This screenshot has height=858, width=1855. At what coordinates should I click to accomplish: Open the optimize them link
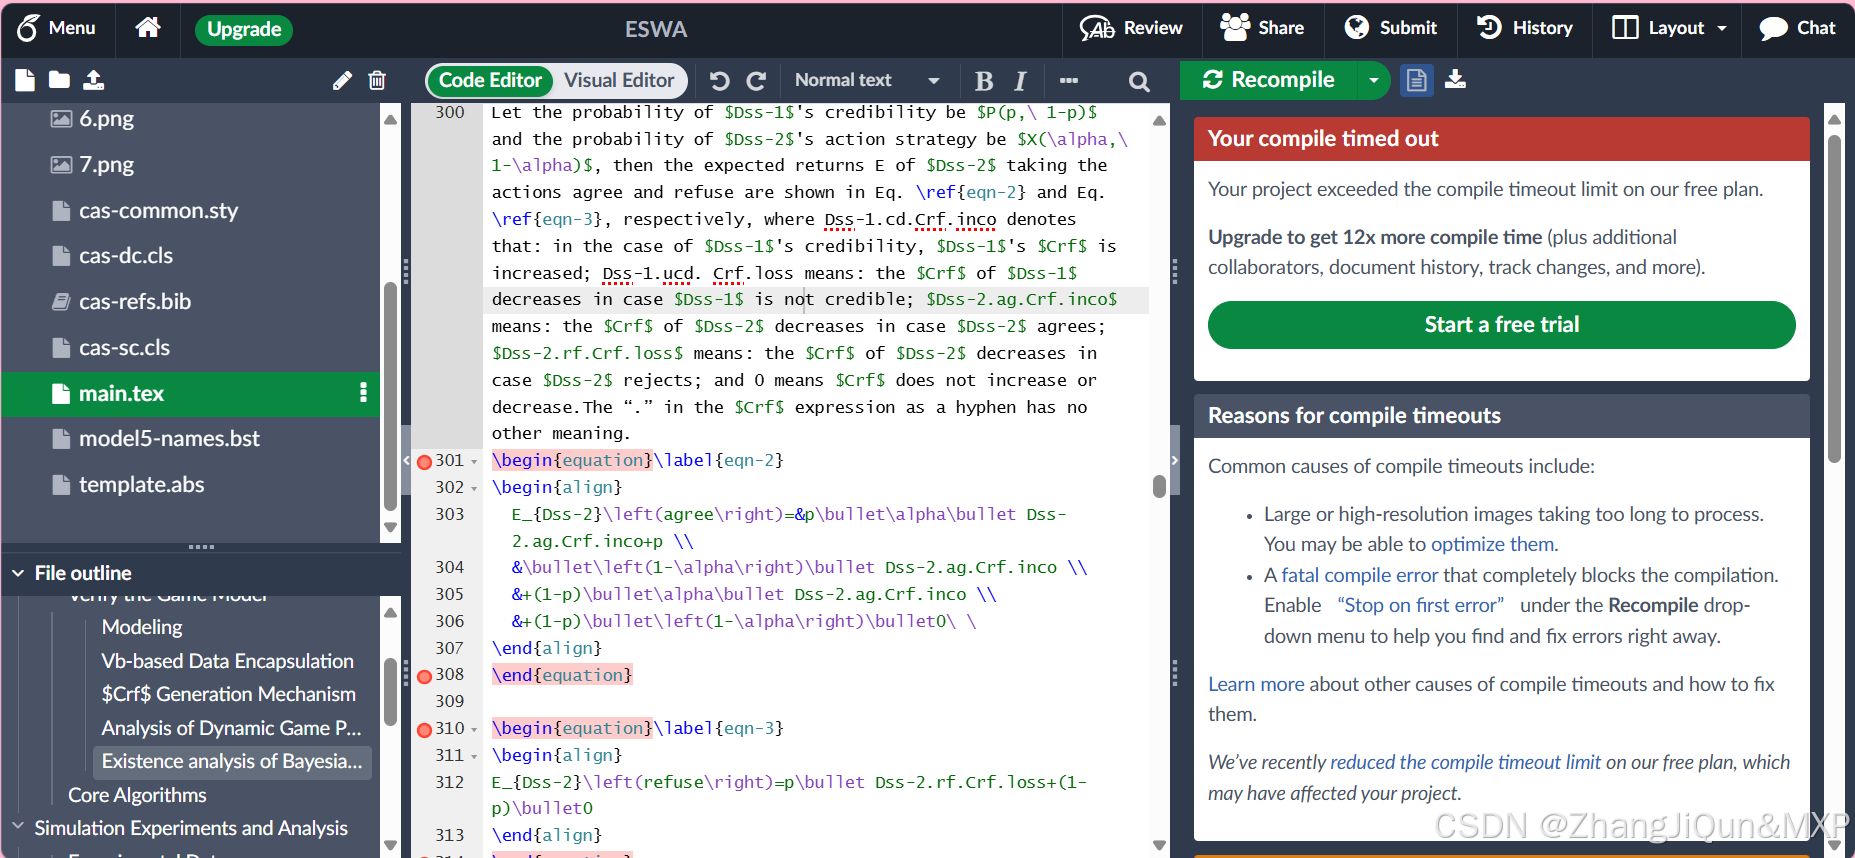pos(1492,544)
